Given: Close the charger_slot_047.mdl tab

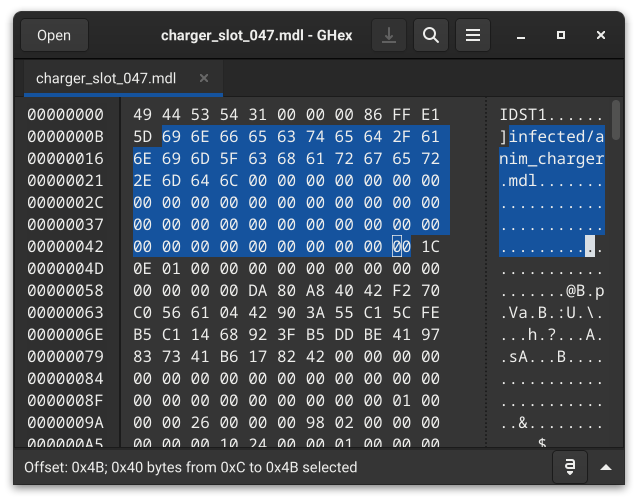Looking at the screenshot, I should [x=204, y=78].
